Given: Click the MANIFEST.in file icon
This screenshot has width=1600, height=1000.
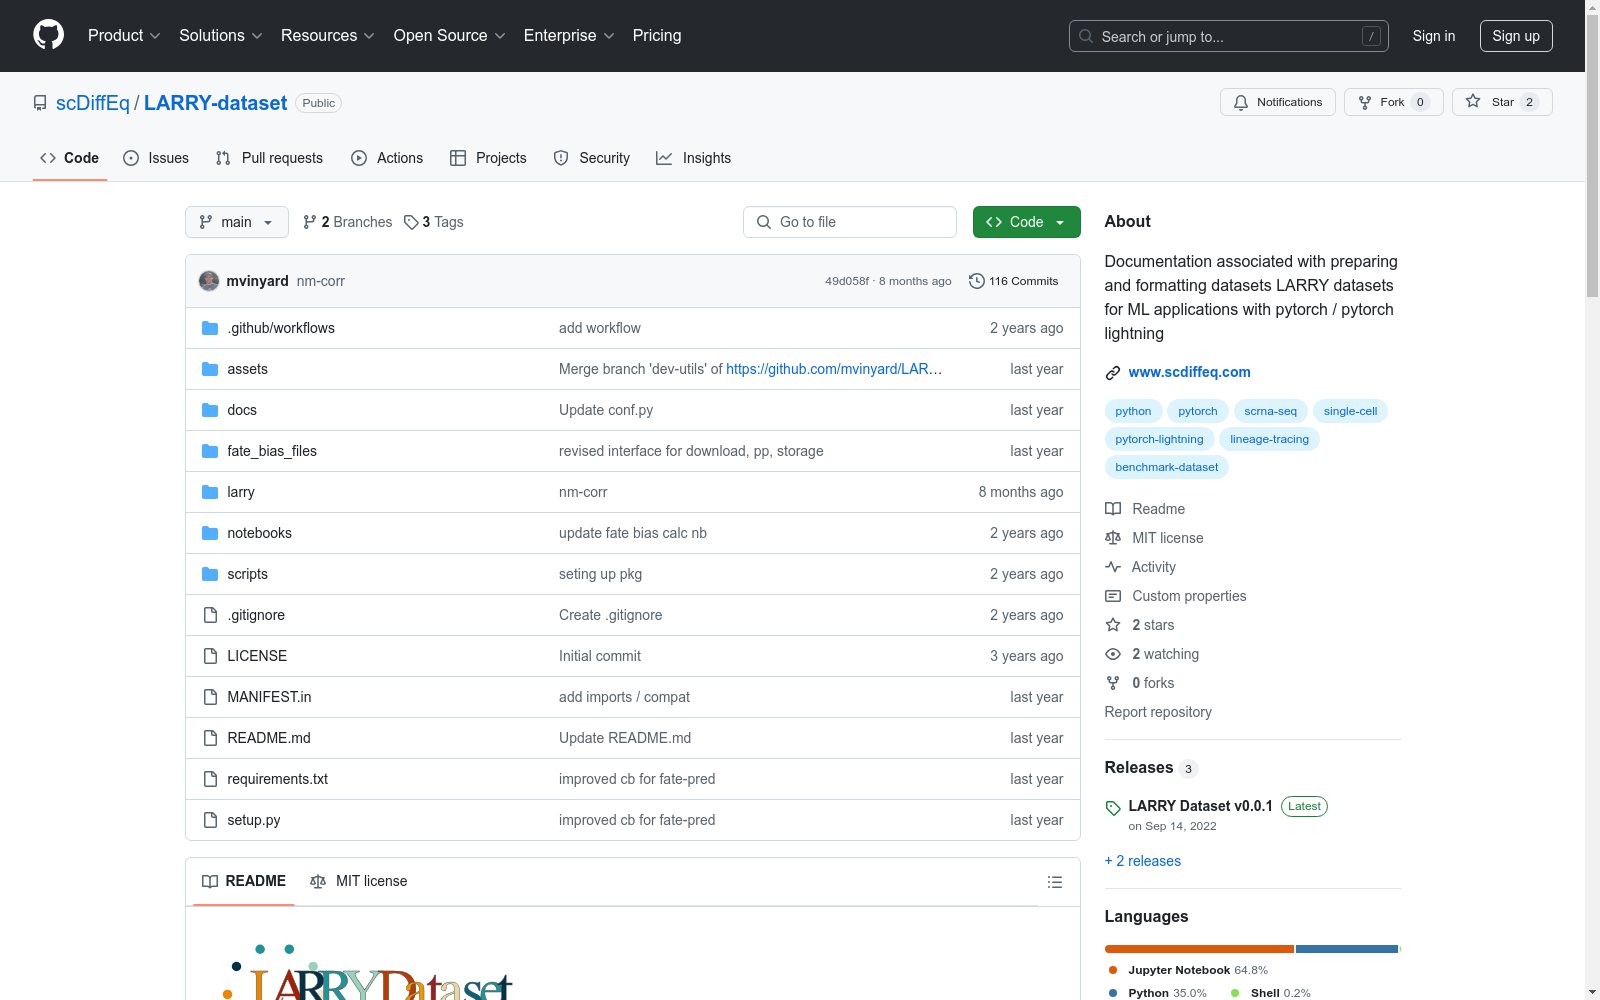Looking at the screenshot, I should click(x=210, y=697).
